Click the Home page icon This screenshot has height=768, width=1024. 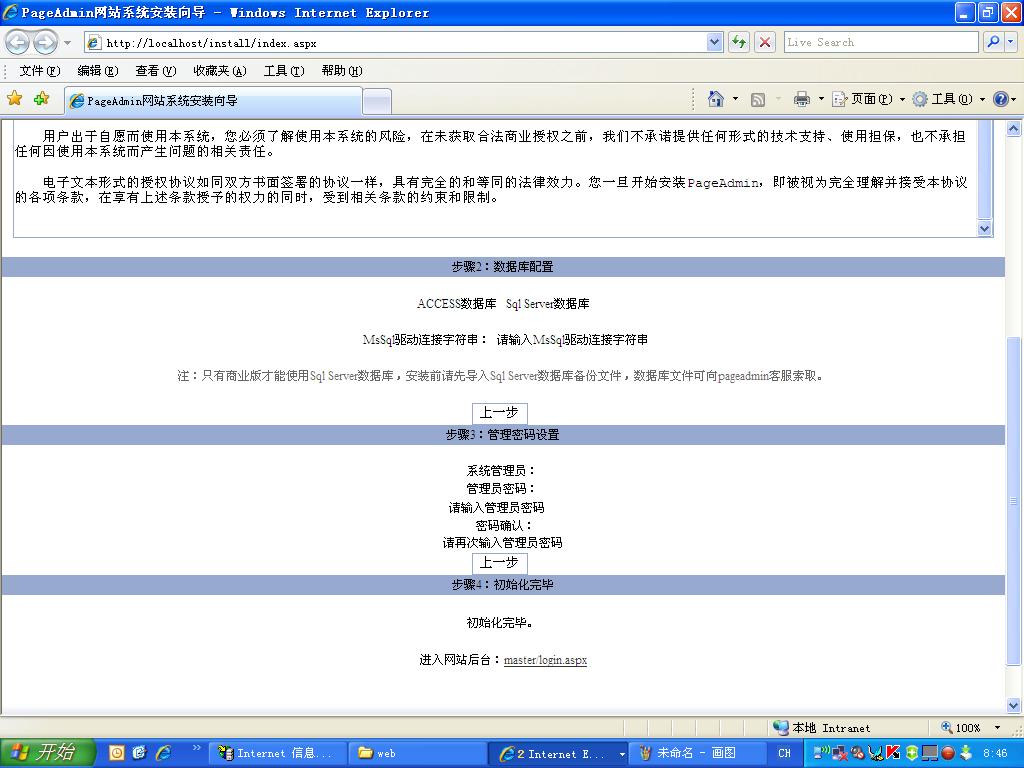(x=716, y=99)
